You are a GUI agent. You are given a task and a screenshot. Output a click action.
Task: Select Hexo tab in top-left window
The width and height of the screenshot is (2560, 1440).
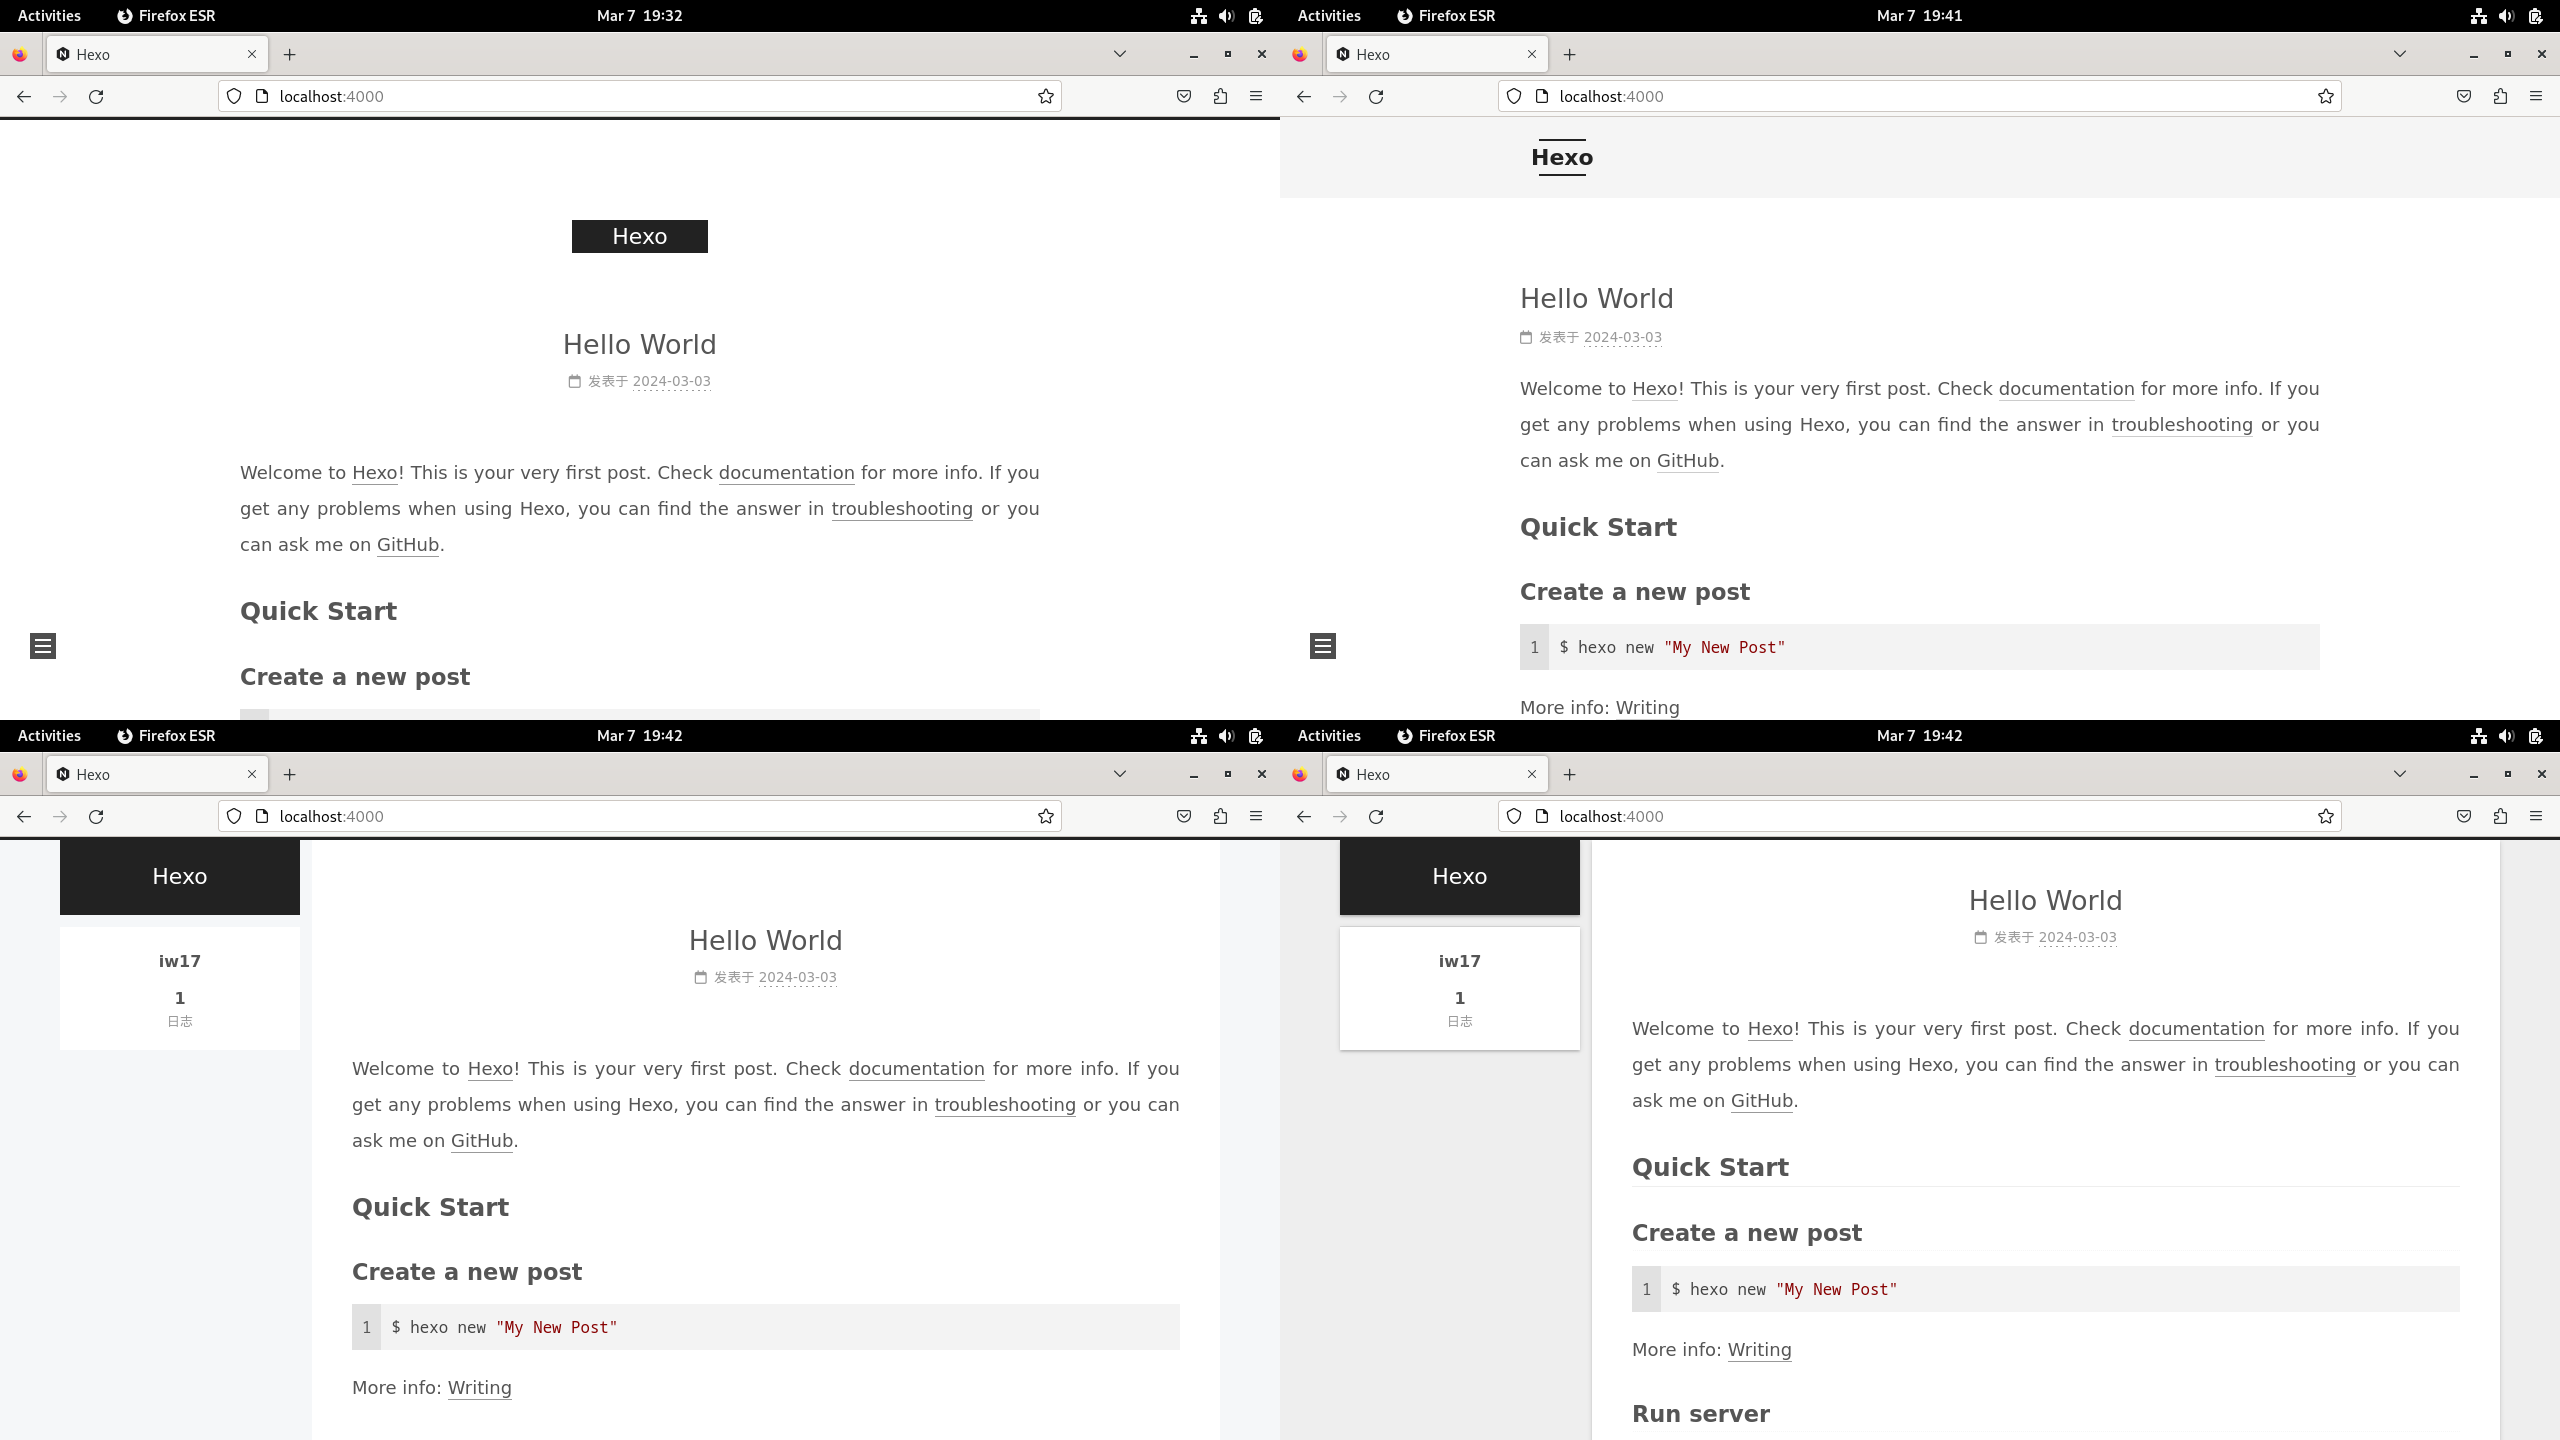(x=157, y=54)
